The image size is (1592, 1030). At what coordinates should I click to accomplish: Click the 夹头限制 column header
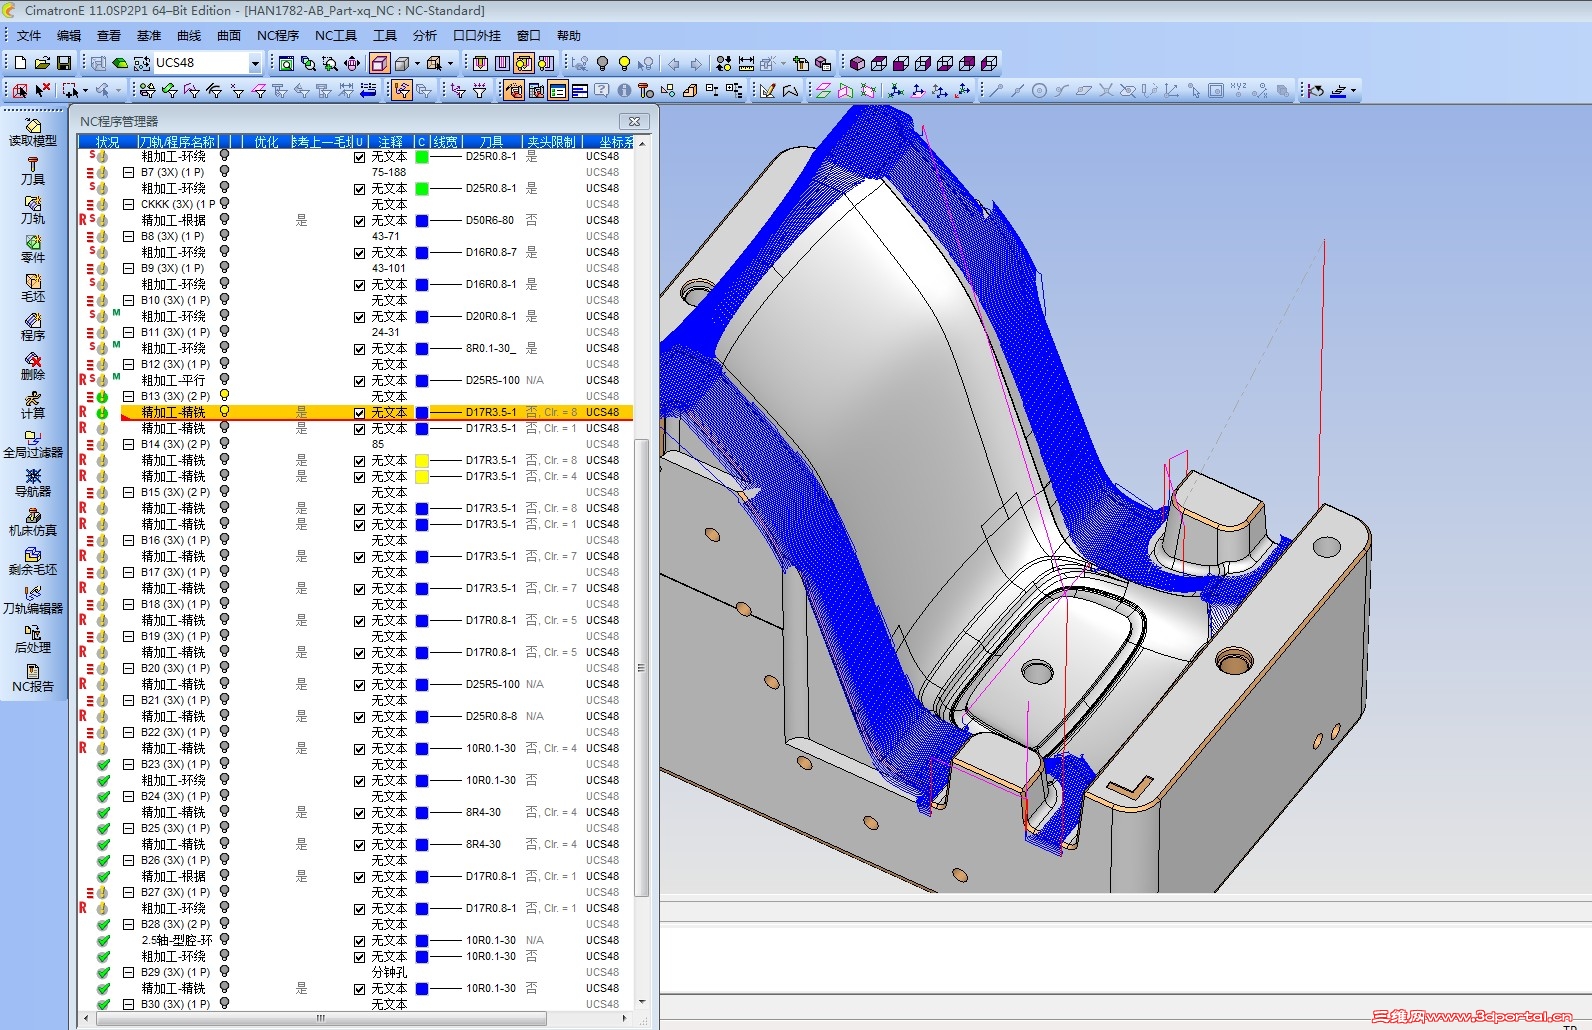tap(551, 142)
